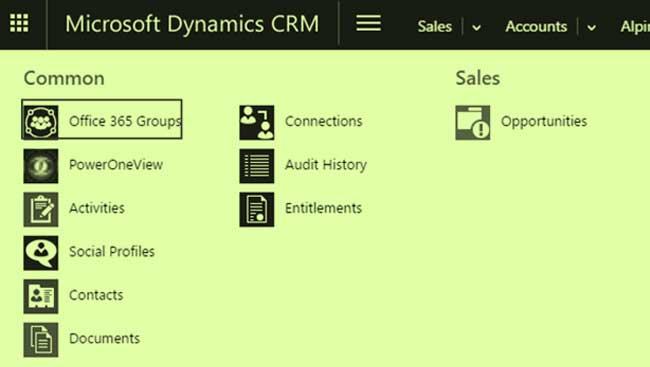
Task: Open the Office 365 Groups link
Action: click(125, 121)
